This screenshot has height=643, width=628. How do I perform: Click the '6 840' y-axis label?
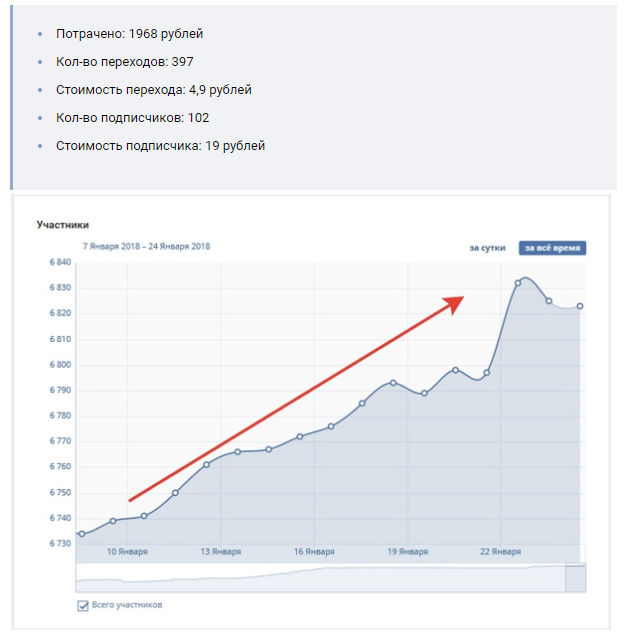pos(59,262)
